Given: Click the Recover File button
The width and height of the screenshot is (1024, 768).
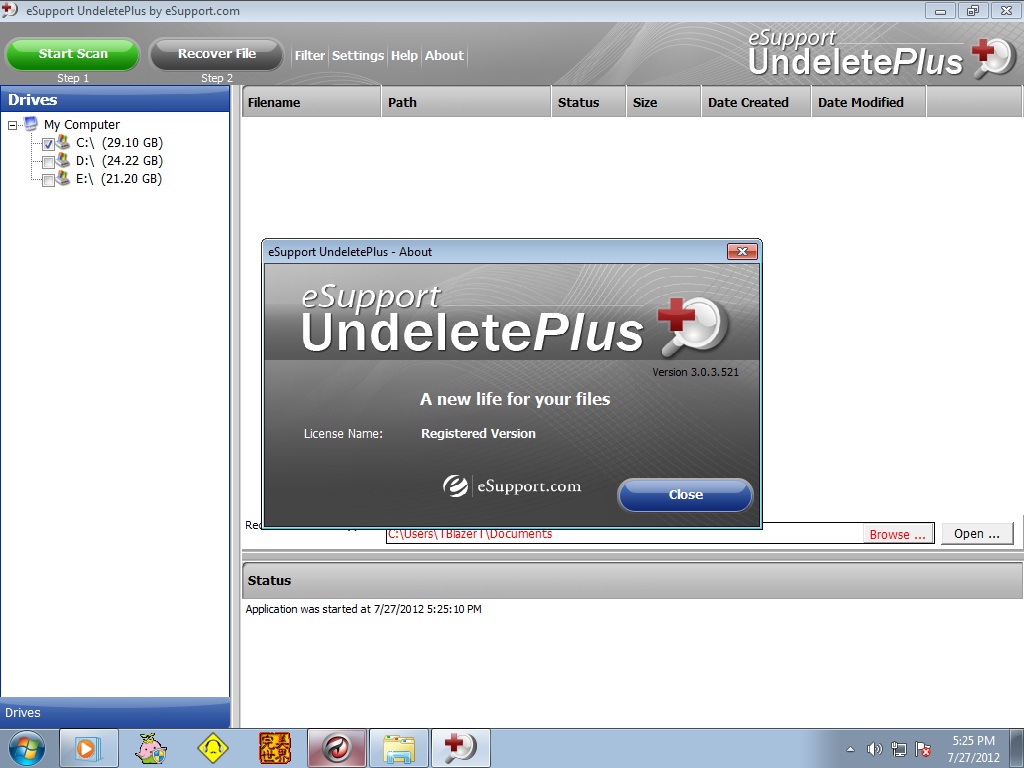Looking at the screenshot, I should coord(217,54).
